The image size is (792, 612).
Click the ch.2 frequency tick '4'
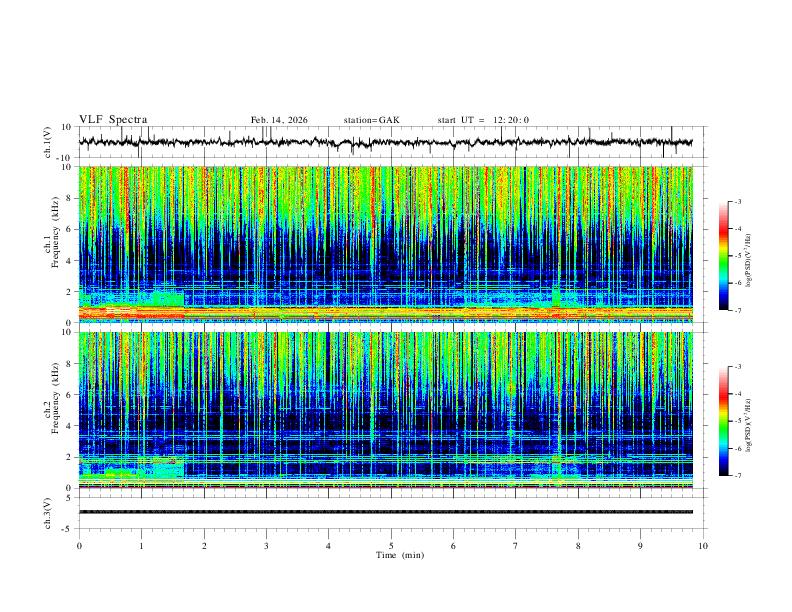[x=69, y=426]
